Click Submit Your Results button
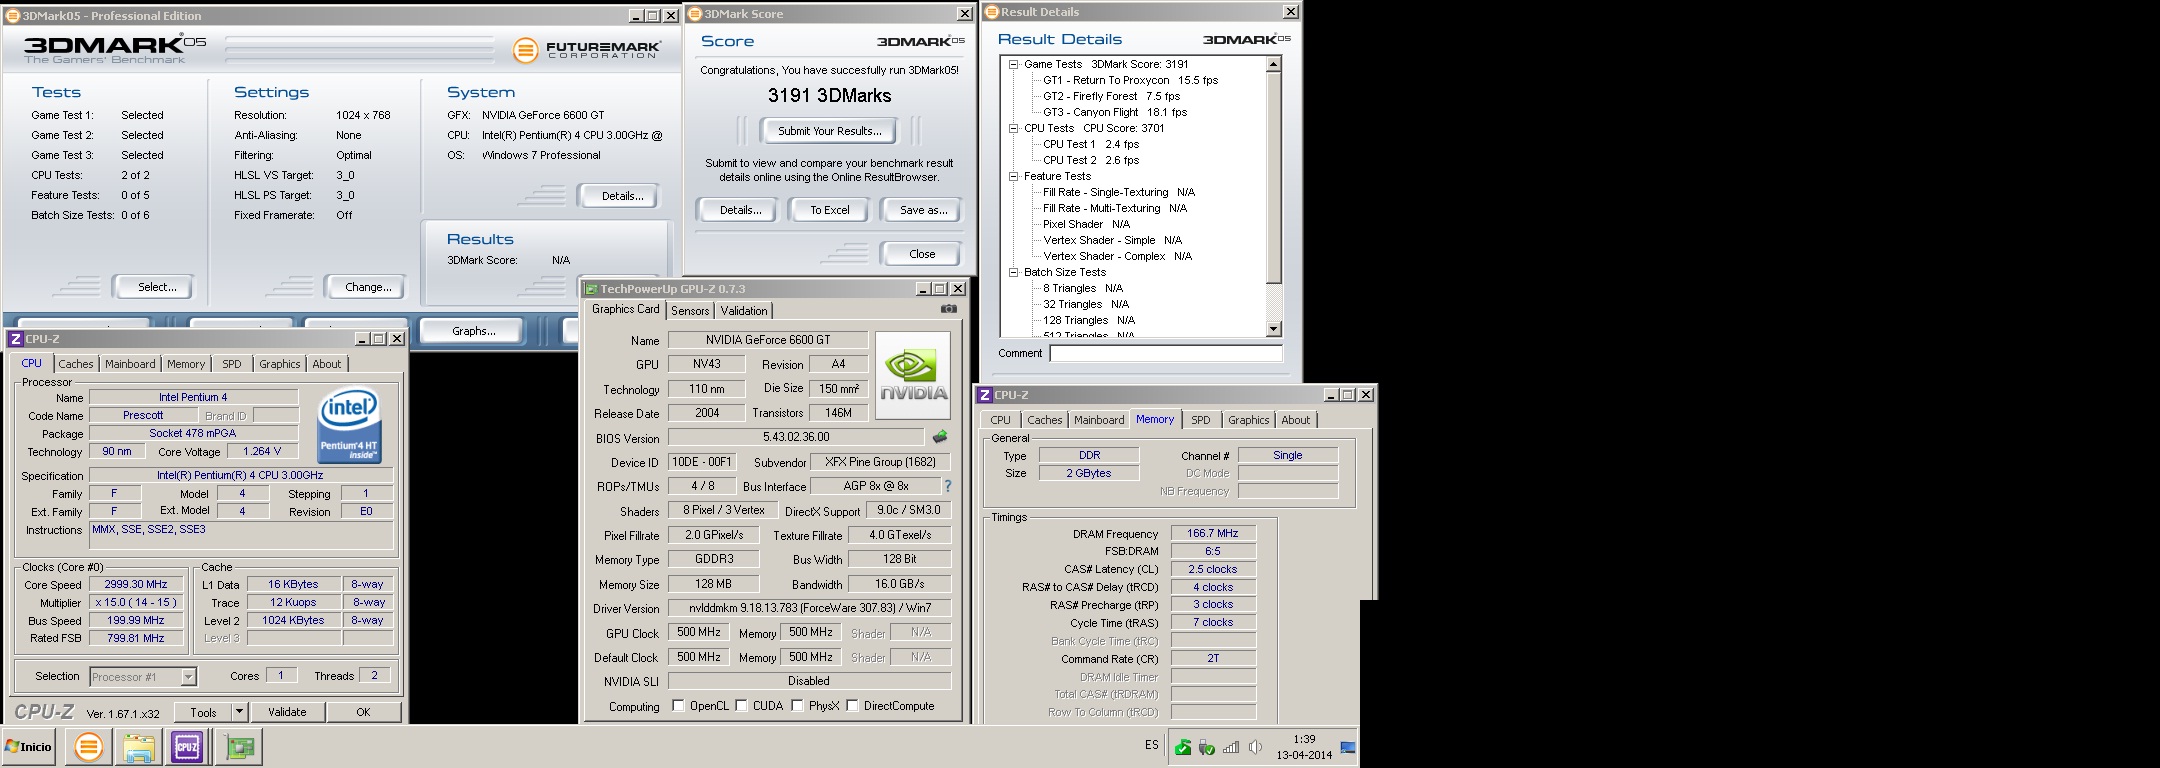The height and width of the screenshot is (768, 2160). pyautogui.click(x=830, y=131)
